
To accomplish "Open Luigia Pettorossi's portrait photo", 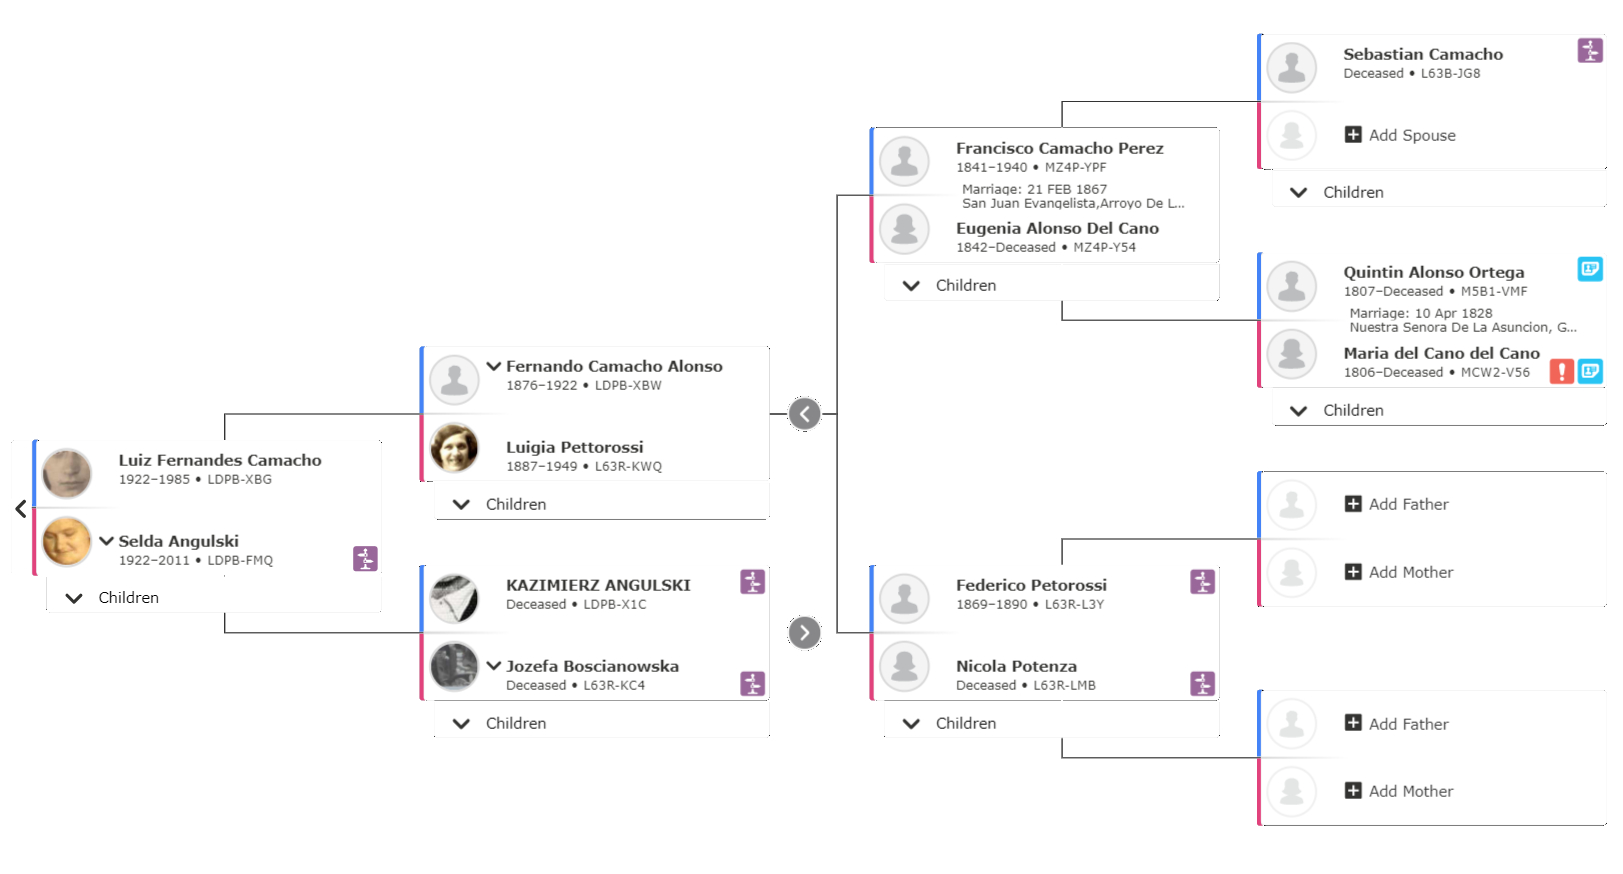I will click(x=455, y=447).
